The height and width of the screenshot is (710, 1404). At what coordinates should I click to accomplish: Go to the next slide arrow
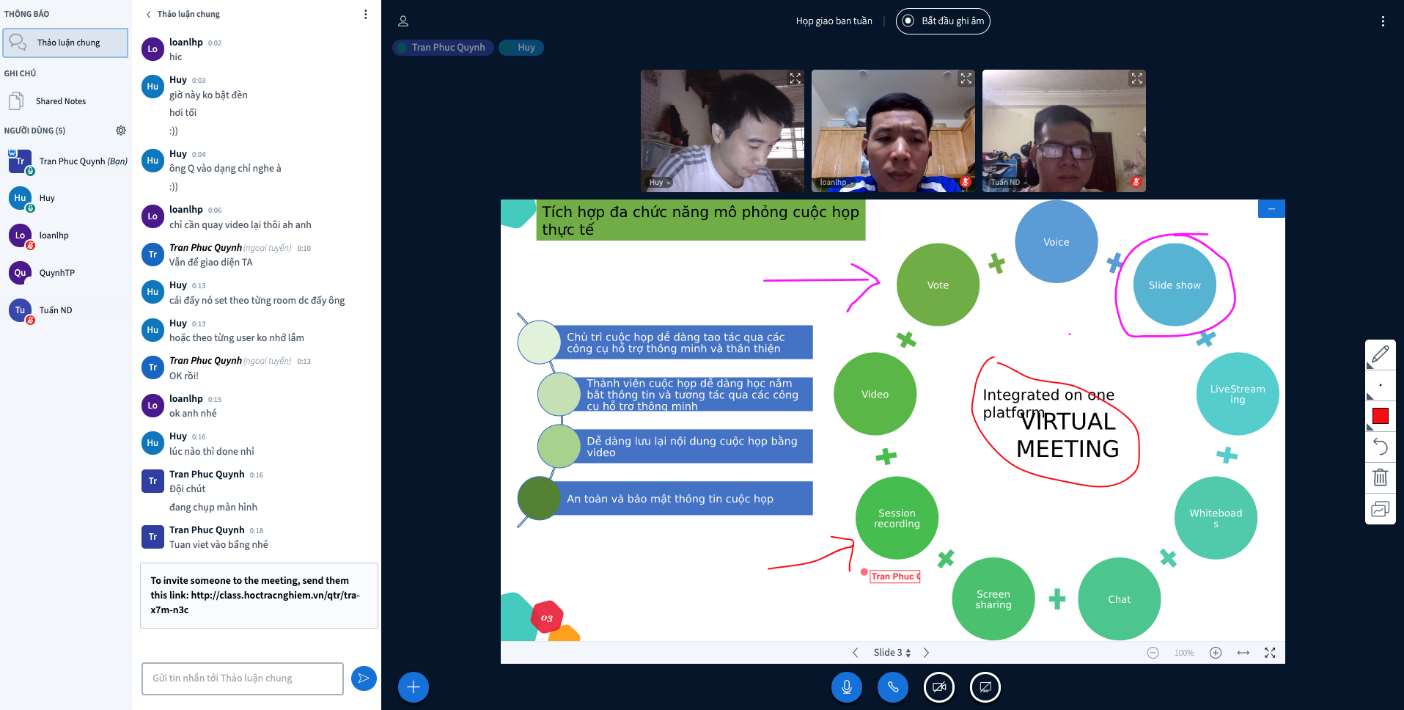[926, 653]
